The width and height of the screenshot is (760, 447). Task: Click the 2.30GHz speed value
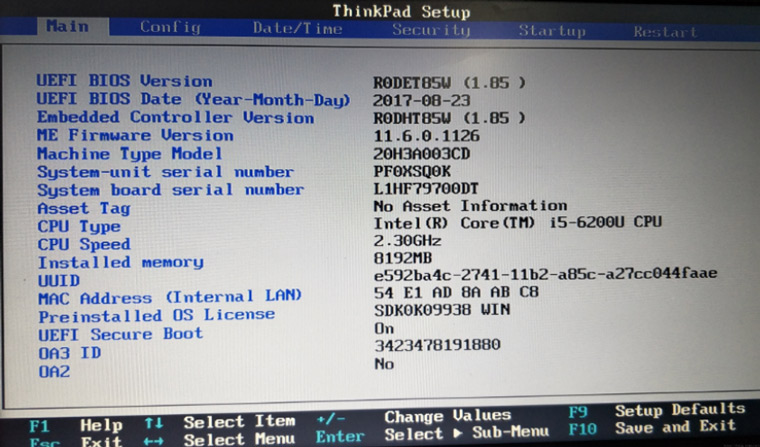tap(408, 241)
